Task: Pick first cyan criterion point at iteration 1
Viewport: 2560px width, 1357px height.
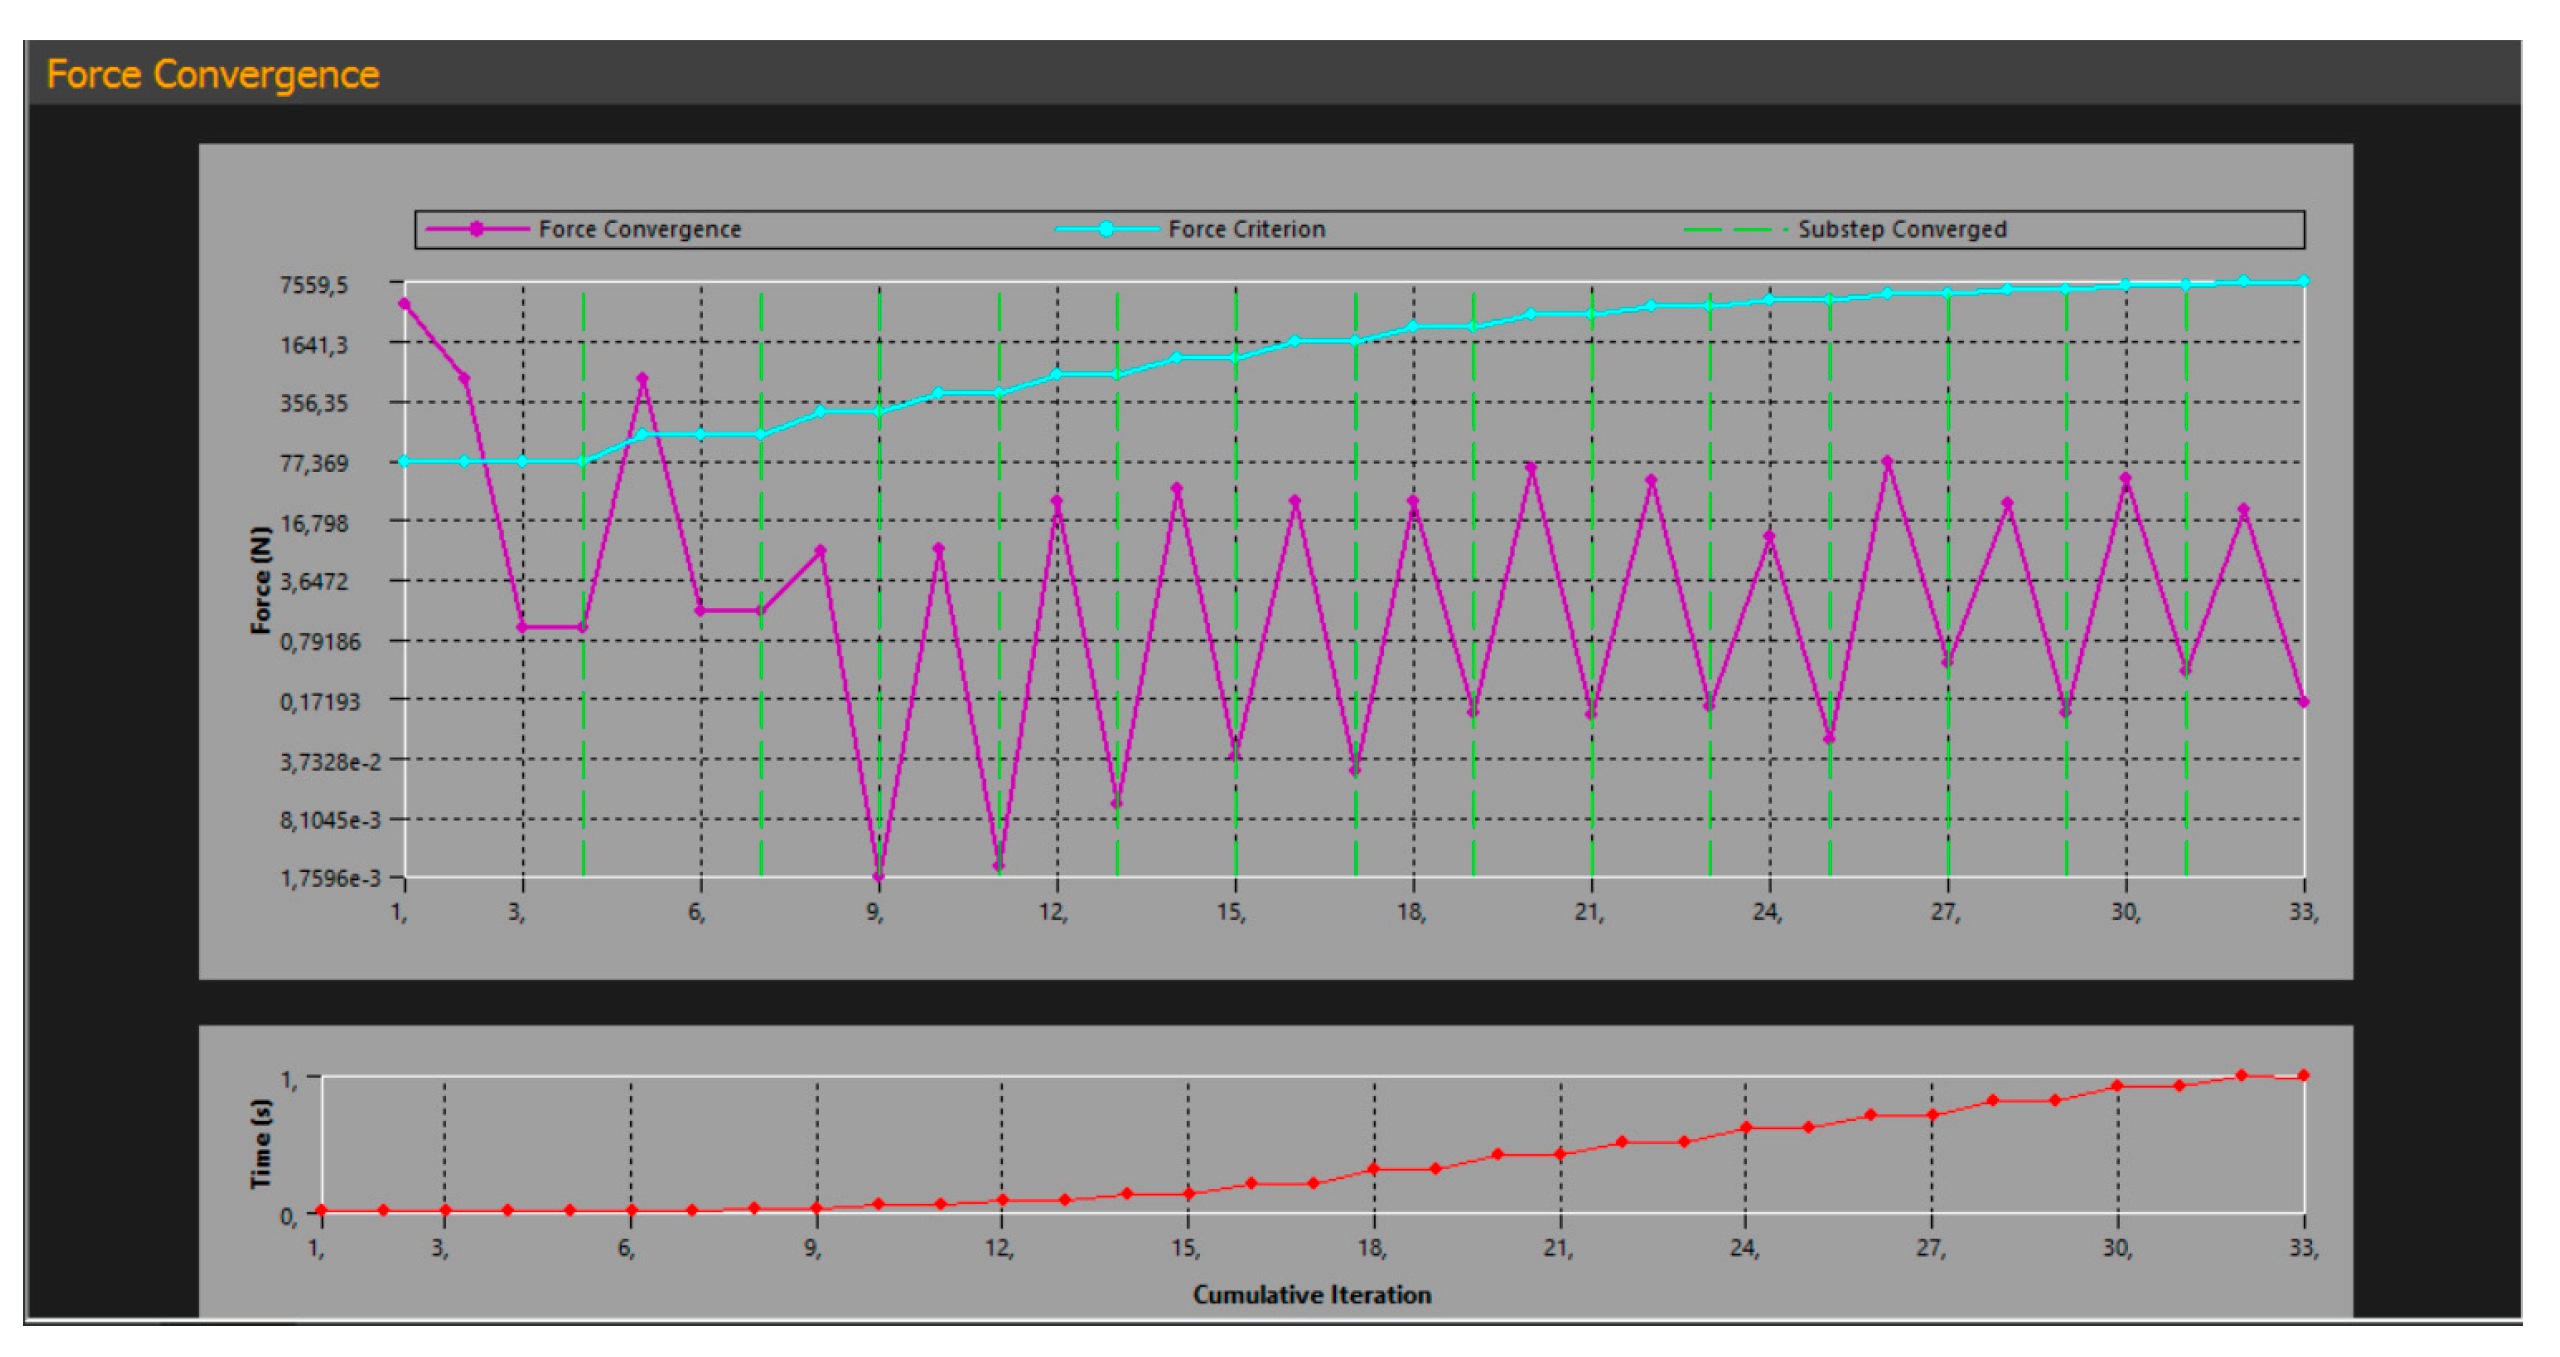Action: (404, 462)
